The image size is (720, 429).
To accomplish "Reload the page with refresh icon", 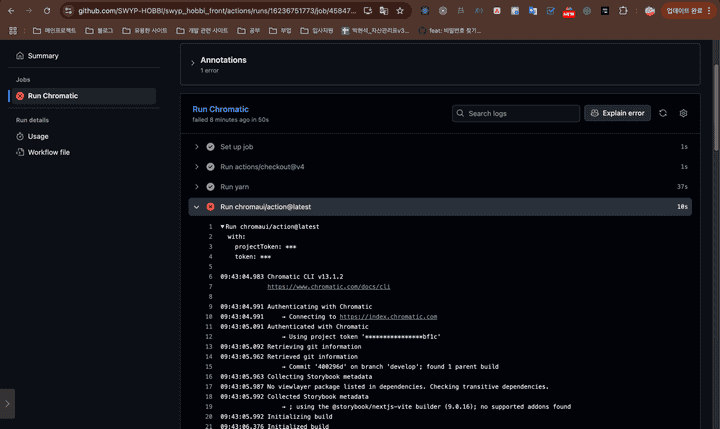I will point(47,11).
